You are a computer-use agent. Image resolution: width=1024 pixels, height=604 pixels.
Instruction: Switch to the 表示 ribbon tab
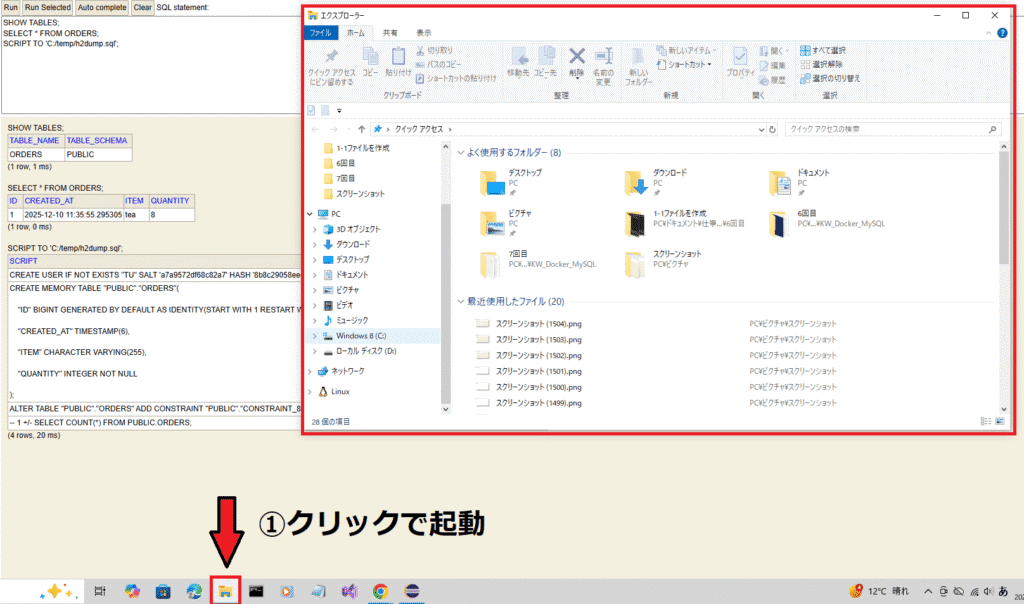(x=424, y=33)
